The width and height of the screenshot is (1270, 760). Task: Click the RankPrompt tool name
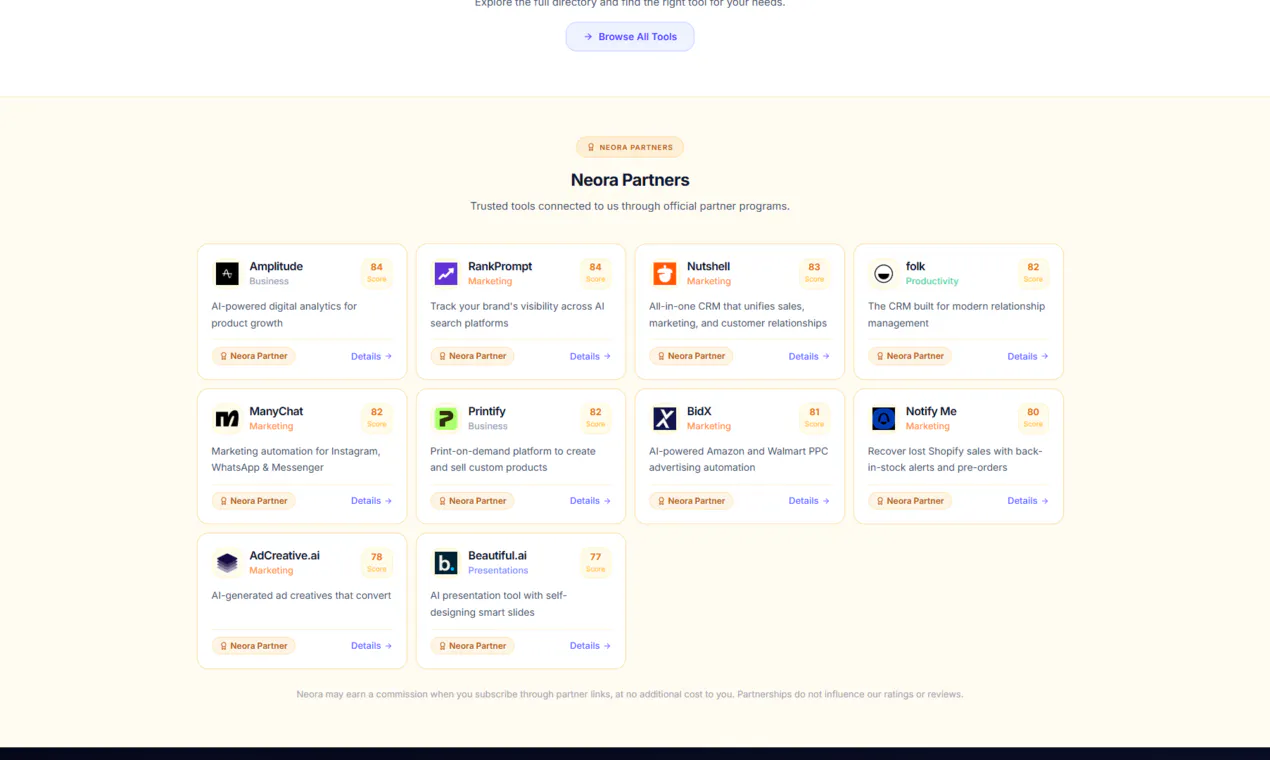[500, 266]
